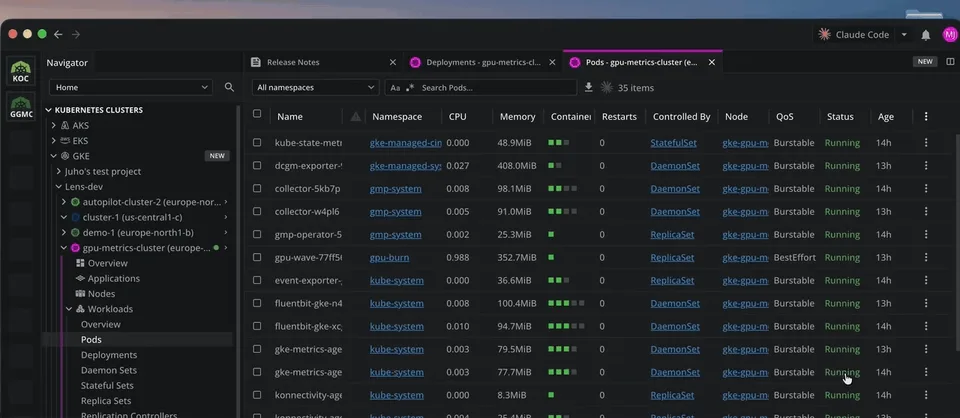Select the kube-state-metrics pod checkbox
This screenshot has width=960, height=418.
point(257,143)
